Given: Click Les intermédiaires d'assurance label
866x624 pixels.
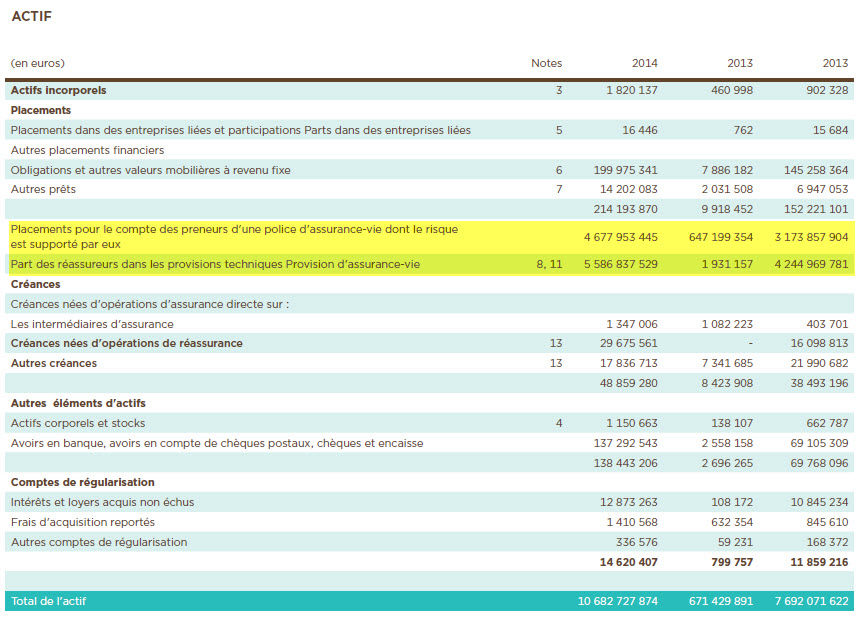Looking at the screenshot, I should coord(92,324).
